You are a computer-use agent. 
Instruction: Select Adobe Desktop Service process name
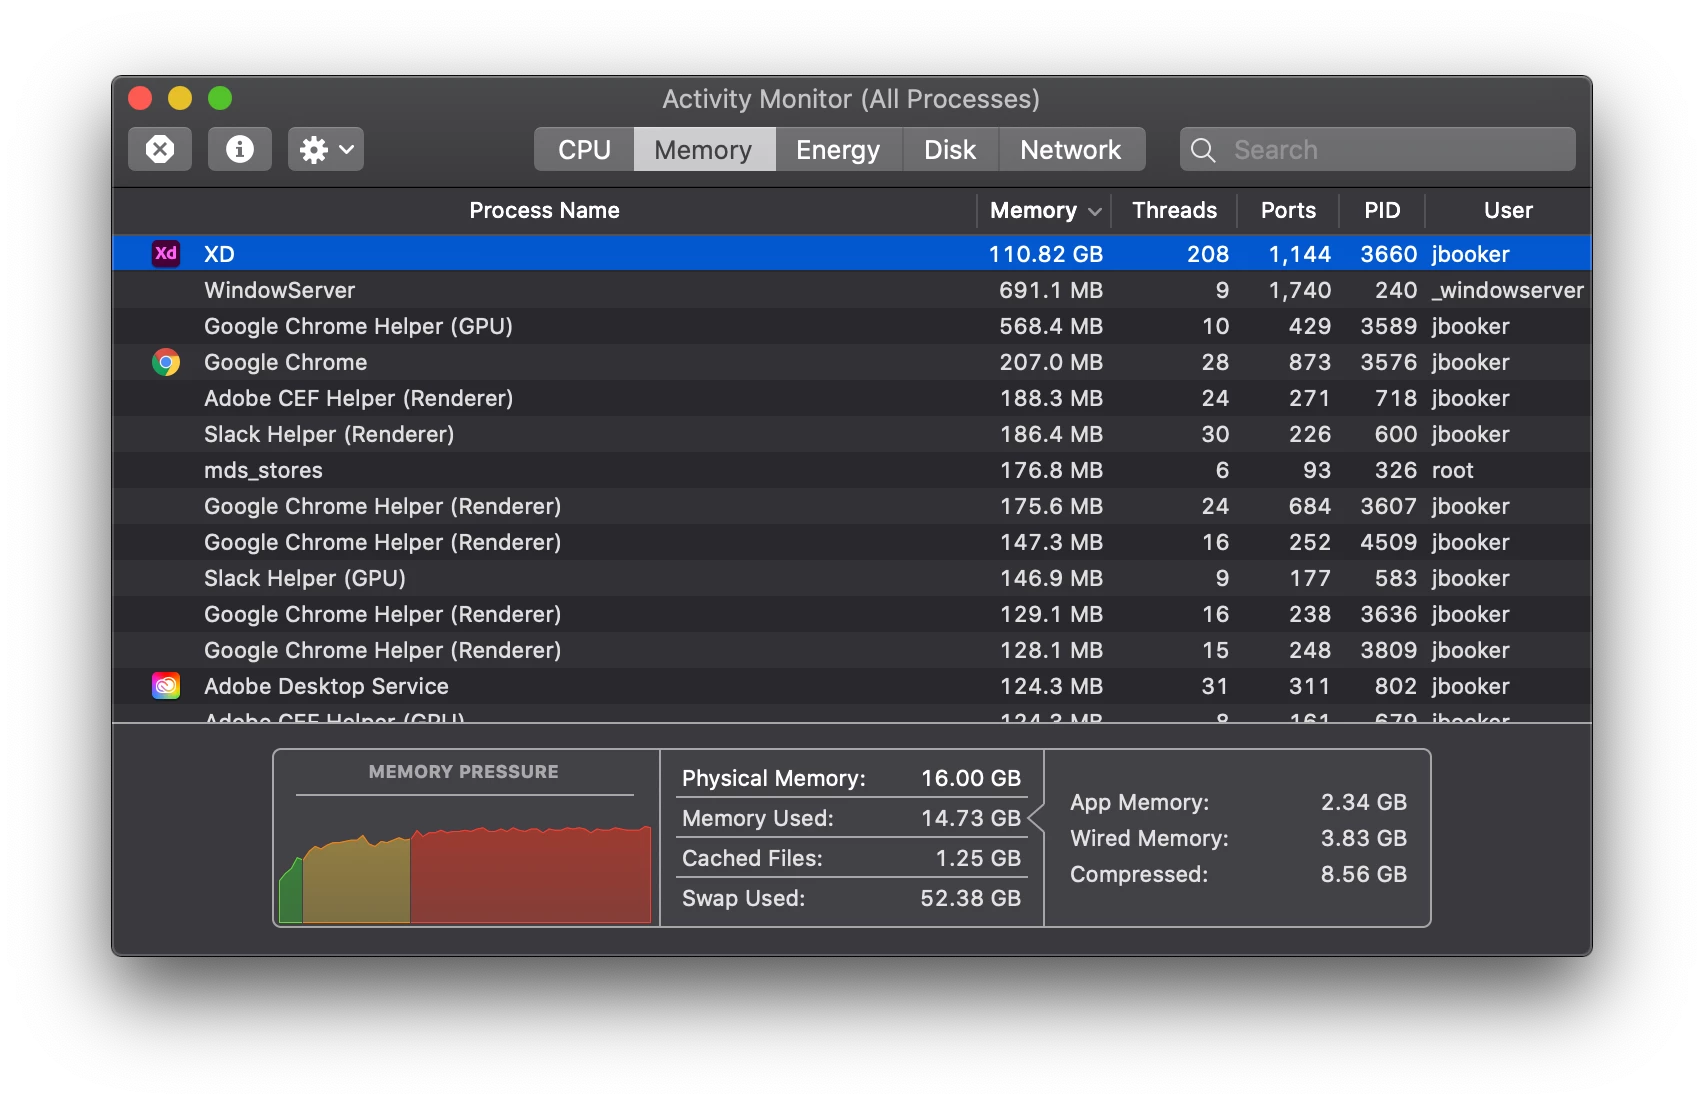coord(326,686)
